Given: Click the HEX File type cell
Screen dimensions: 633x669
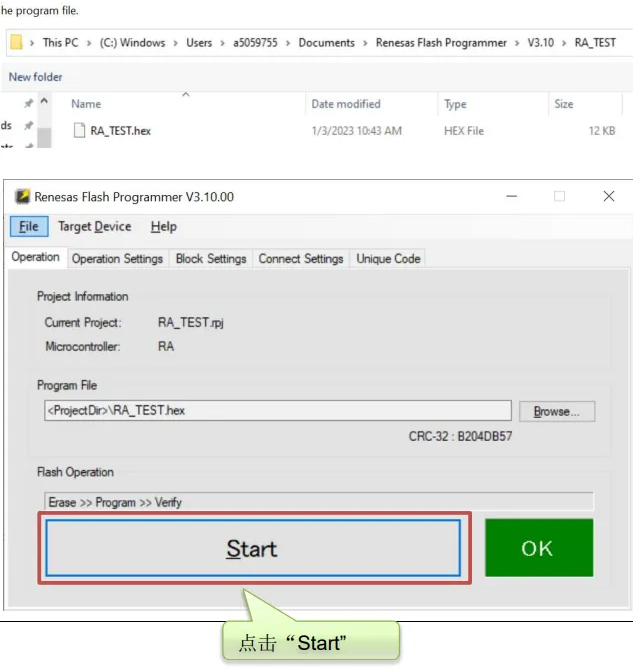Looking at the screenshot, I should 464,131.
